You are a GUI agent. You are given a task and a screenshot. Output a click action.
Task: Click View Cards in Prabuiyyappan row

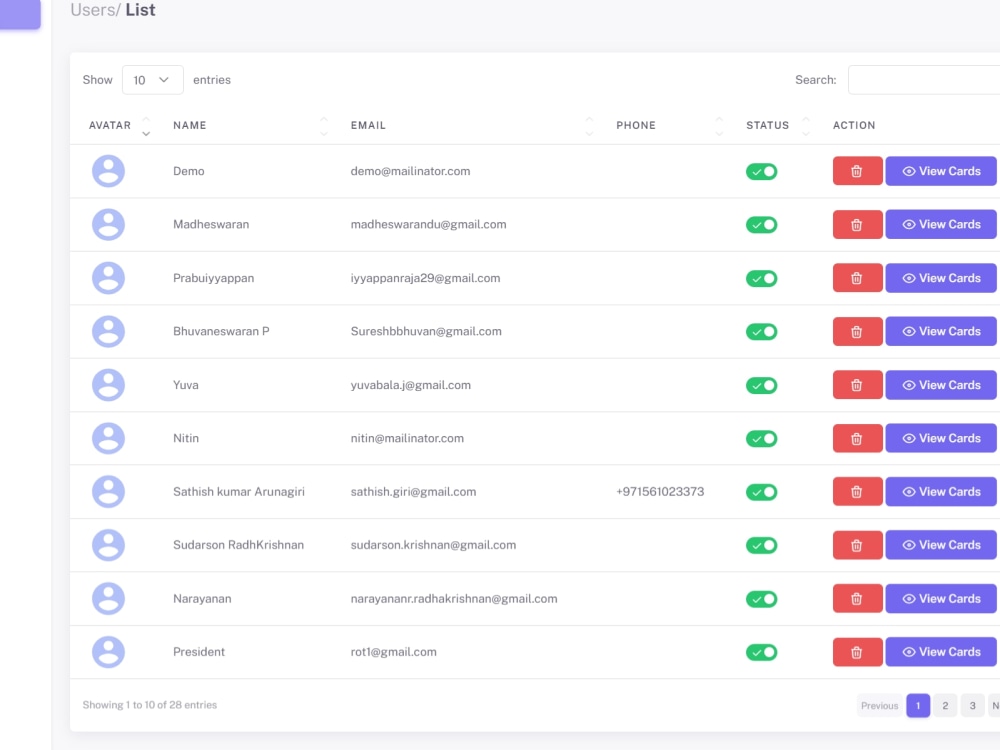point(941,278)
